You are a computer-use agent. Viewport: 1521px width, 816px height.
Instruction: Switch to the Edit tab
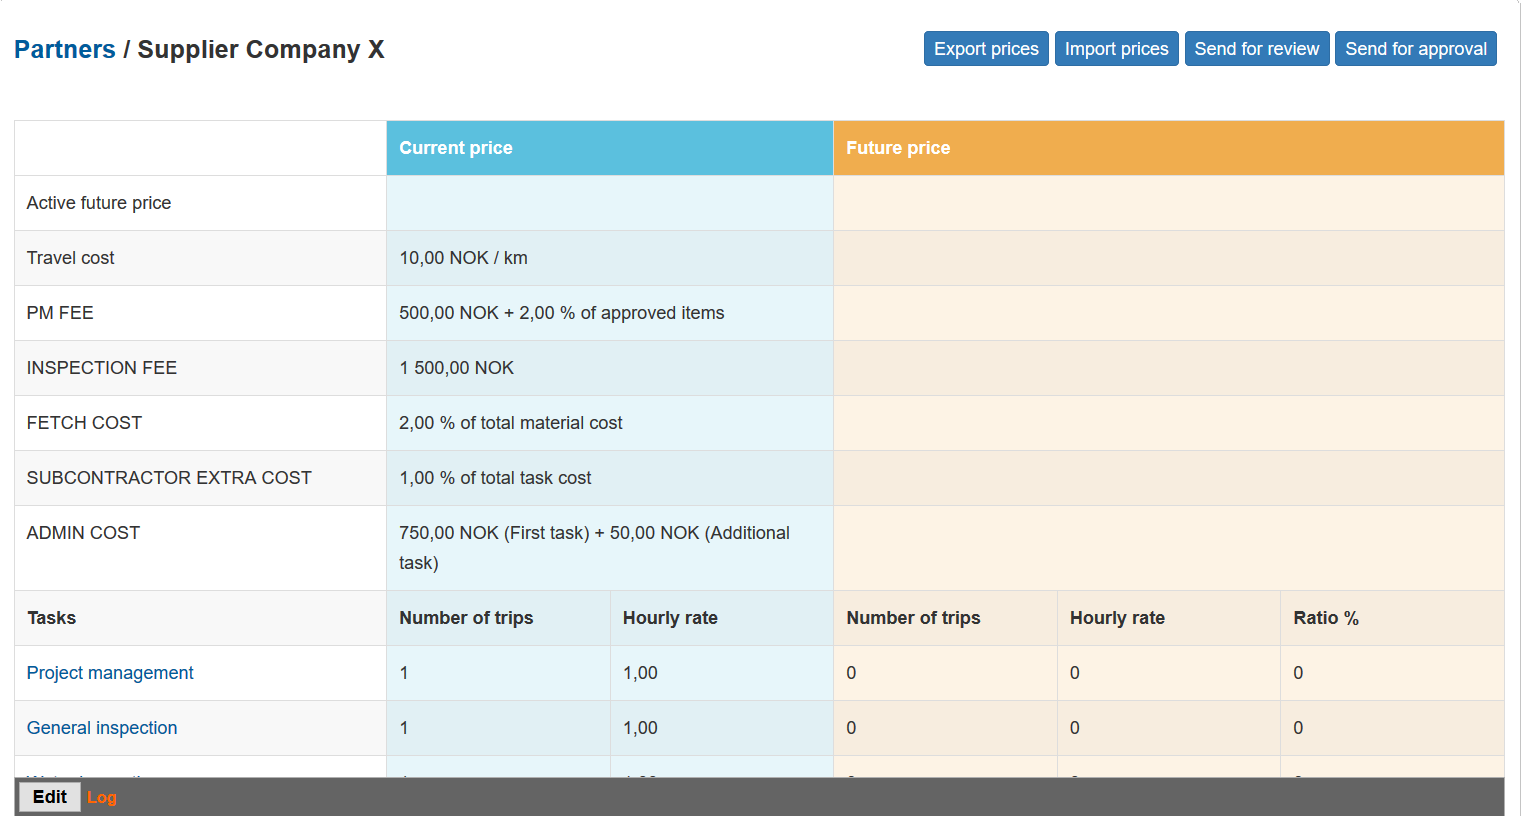tap(49, 797)
